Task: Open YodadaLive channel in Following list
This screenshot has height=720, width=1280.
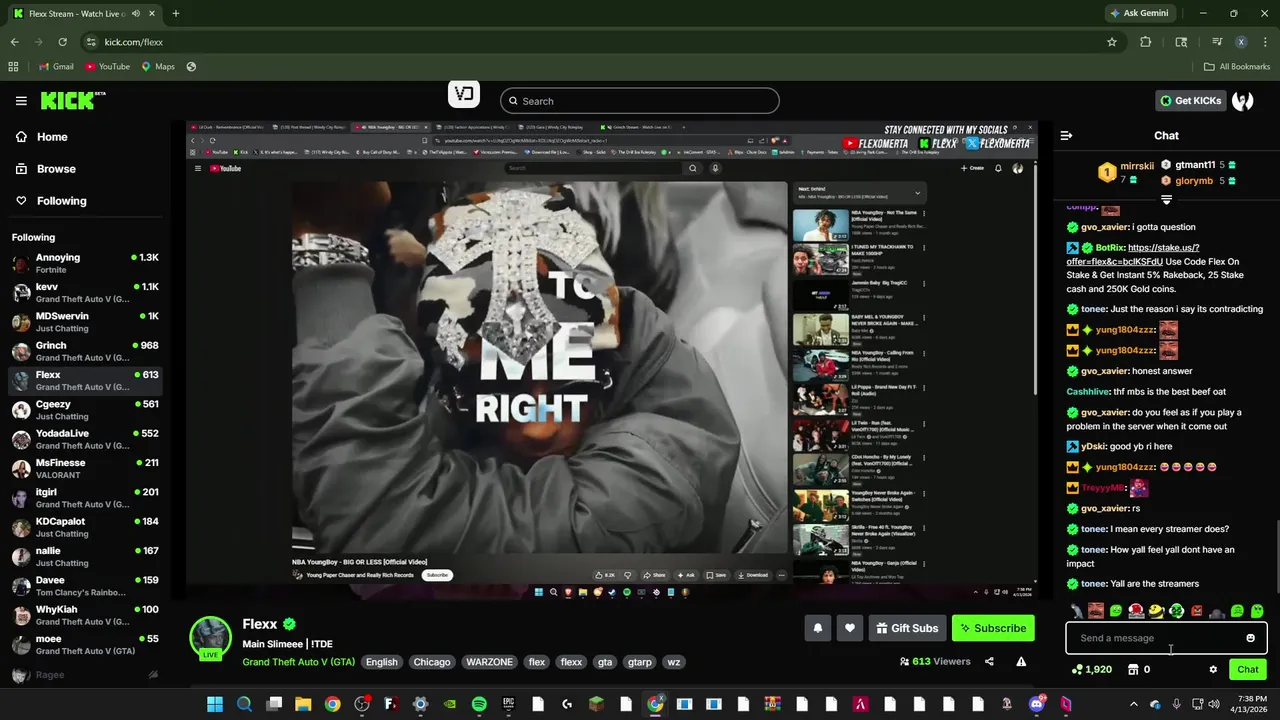Action: [85, 440]
